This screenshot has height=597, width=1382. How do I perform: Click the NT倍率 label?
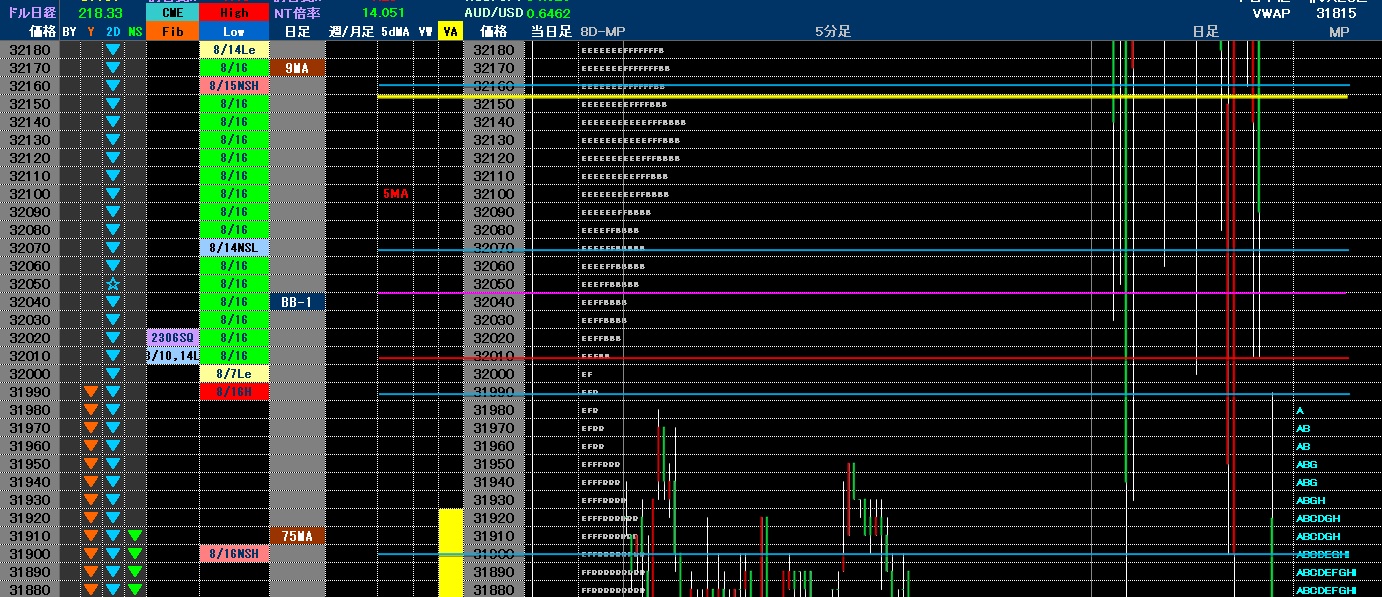coord(298,13)
